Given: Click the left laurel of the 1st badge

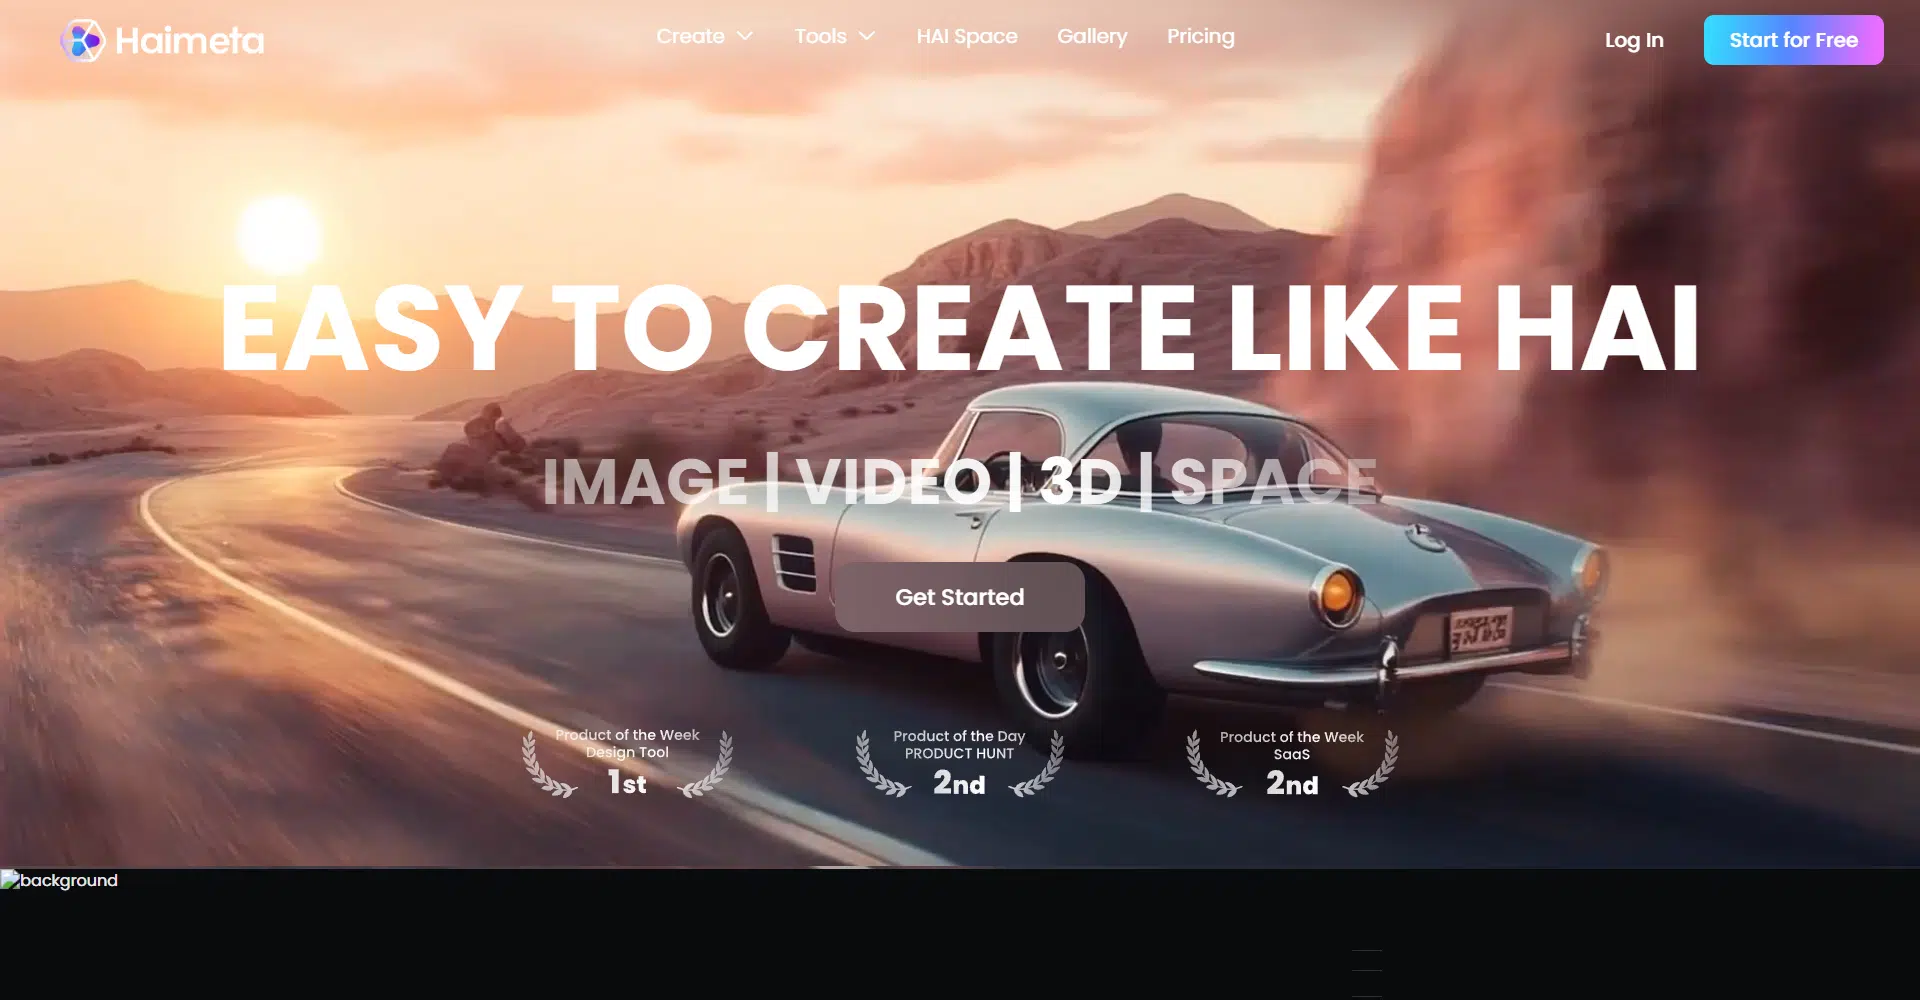Looking at the screenshot, I should pos(545,768).
